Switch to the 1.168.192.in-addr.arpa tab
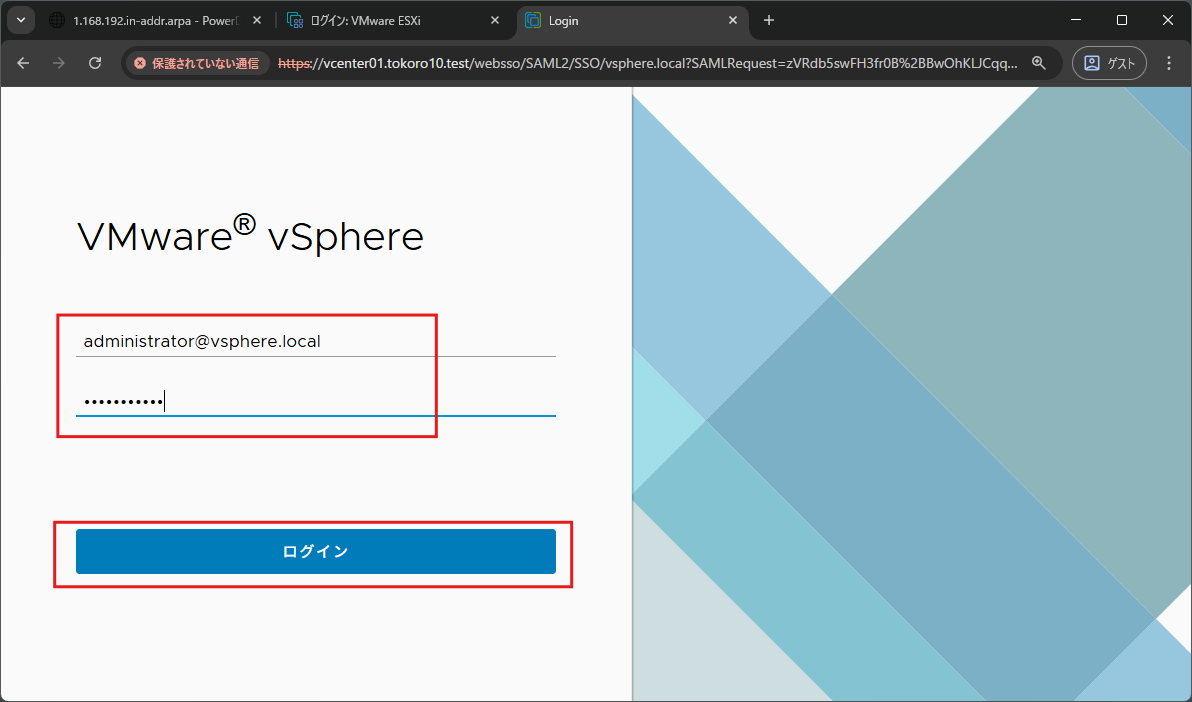The width and height of the screenshot is (1192, 702). 156,21
